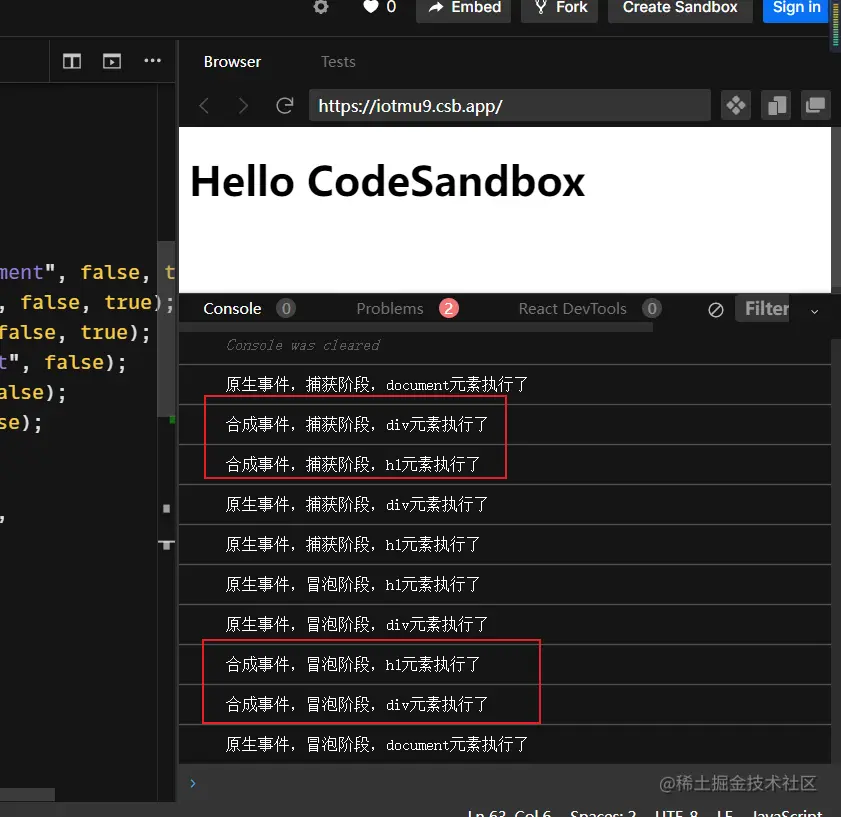
Task: Like the sandbox with the heart icon
Action: [x=371, y=7]
